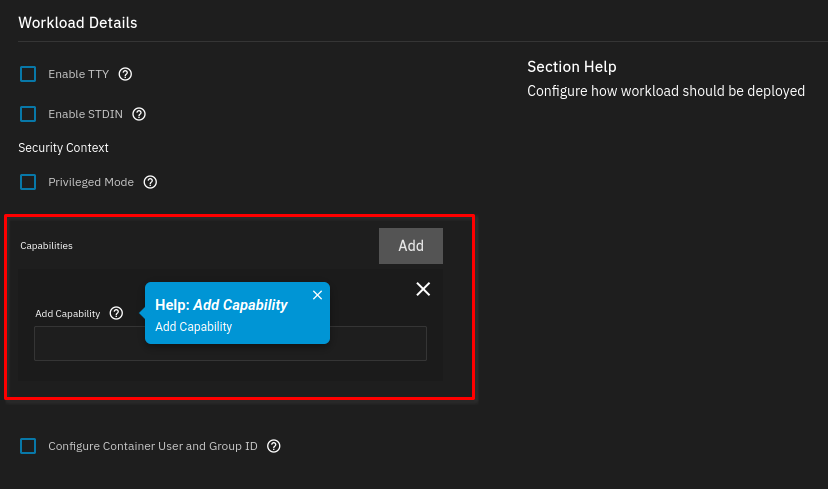
Task: Open help icon next to Enable TTY
Action: coord(125,74)
